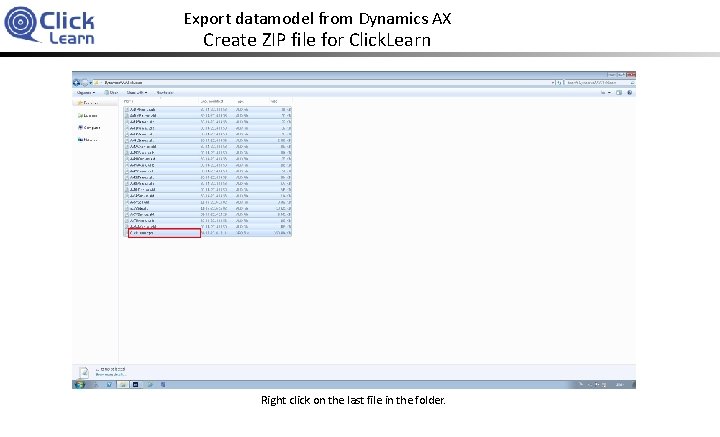Go back with the Explorer Back arrow

coord(76,83)
